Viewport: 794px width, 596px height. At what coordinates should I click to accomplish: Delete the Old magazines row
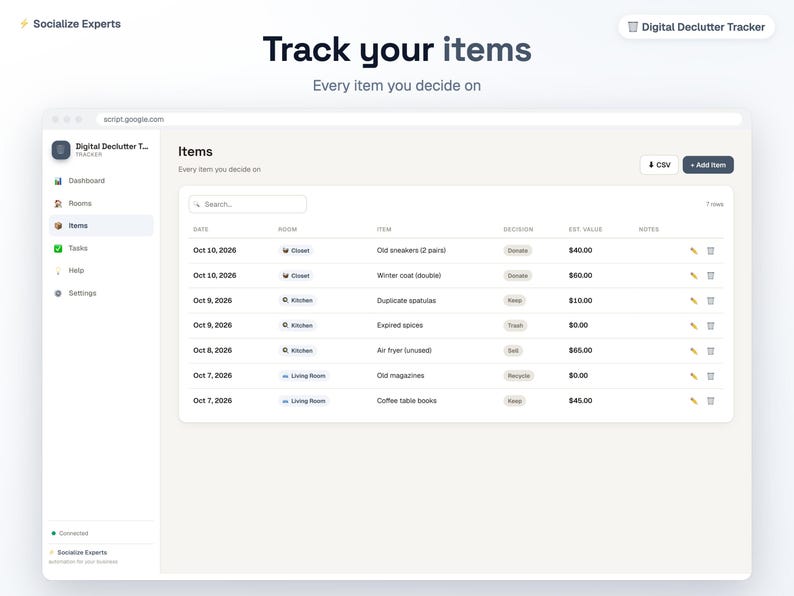[x=710, y=376]
